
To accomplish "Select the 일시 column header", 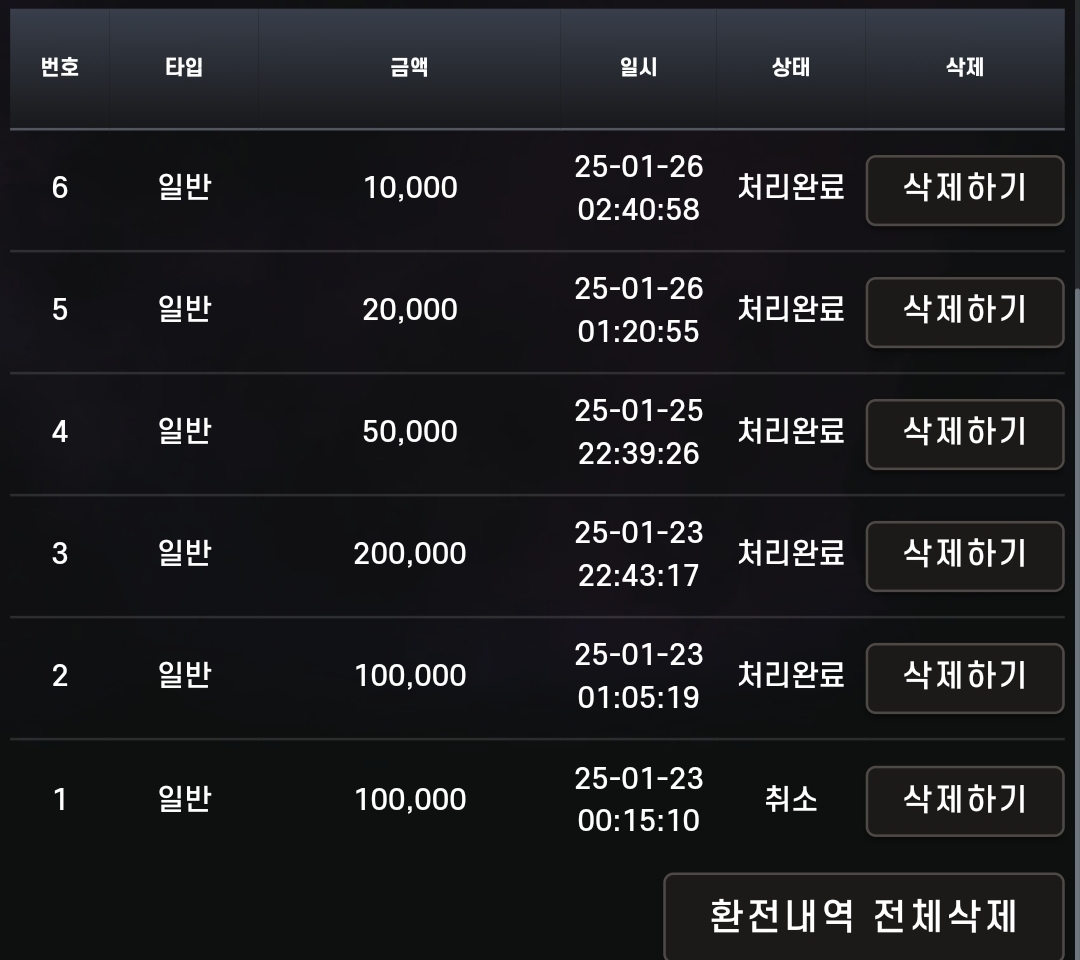I will (x=638, y=68).
